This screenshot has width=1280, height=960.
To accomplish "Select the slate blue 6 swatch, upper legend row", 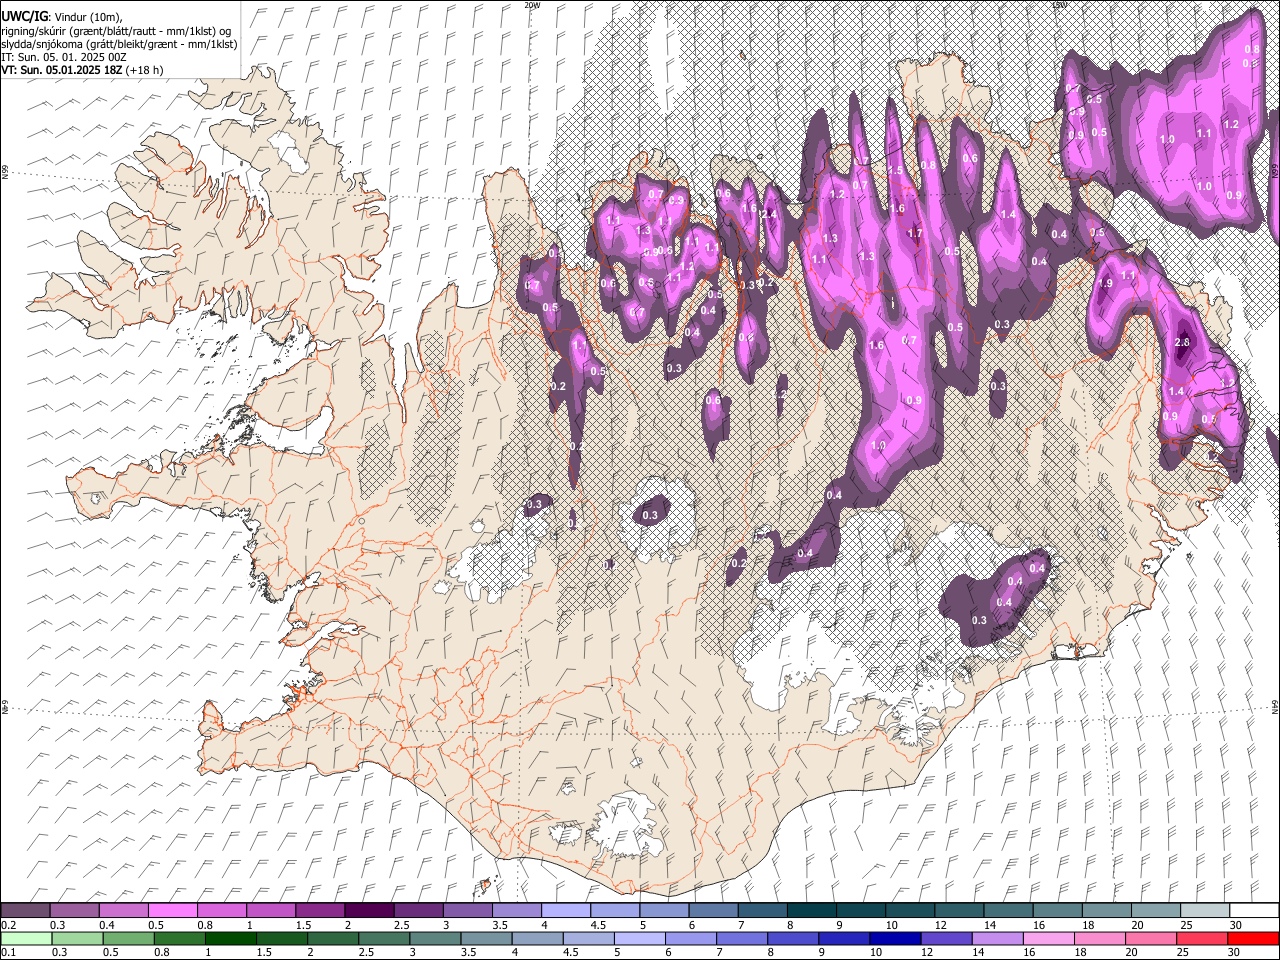I will click(x=712, y=911).
